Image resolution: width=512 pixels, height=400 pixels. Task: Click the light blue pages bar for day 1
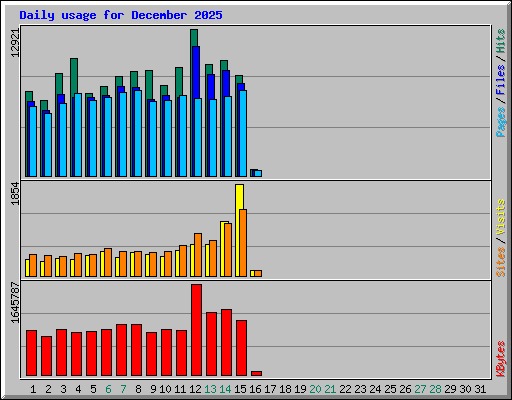[x=33, y=141]
